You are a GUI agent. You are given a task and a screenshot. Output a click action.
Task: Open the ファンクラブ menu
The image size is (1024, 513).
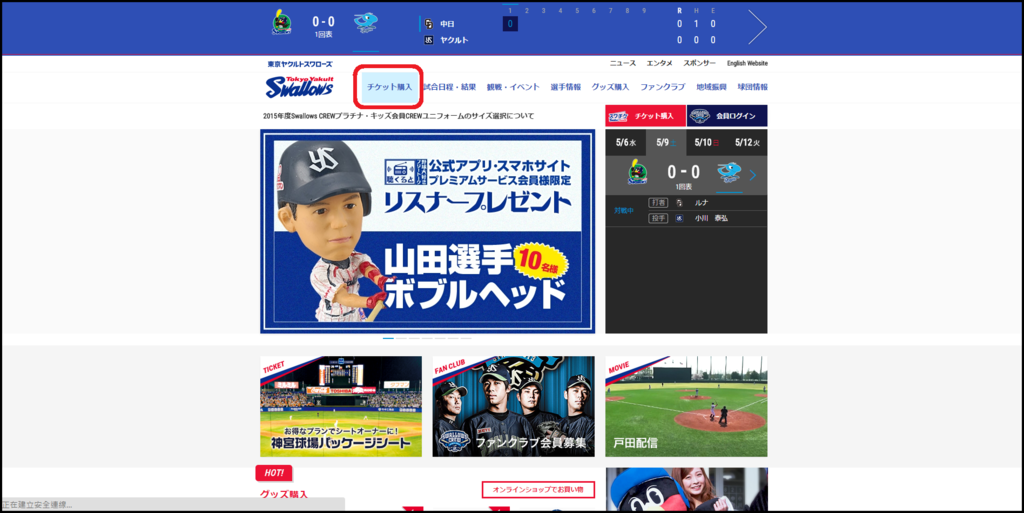[662, 87]
